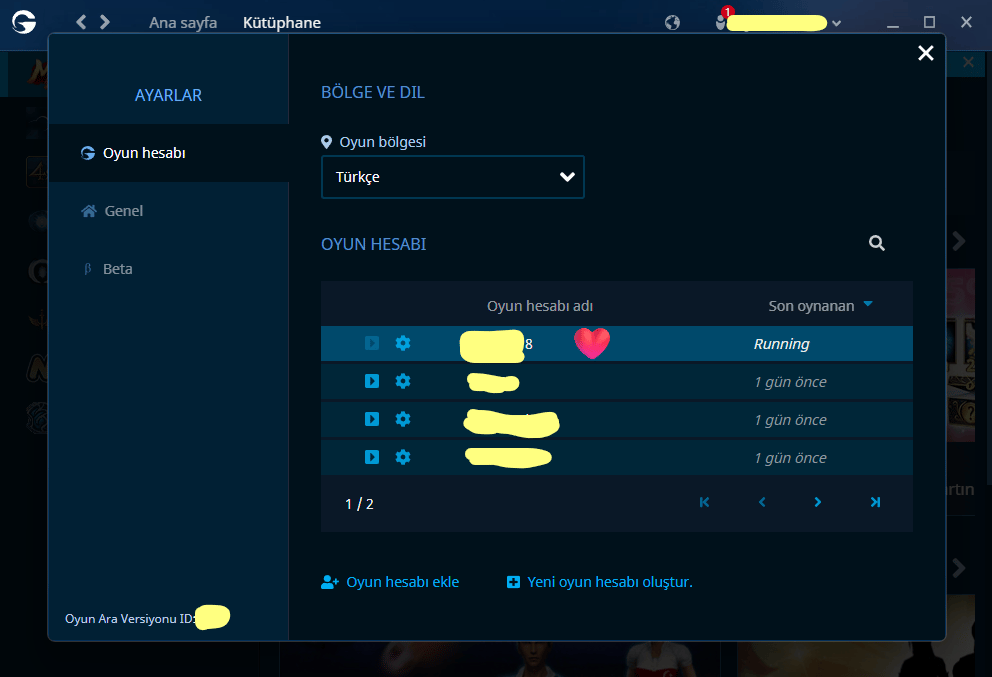Click the heart favorite icon on Running row
Screen dimensions: 992x677
tap(592, 343)
